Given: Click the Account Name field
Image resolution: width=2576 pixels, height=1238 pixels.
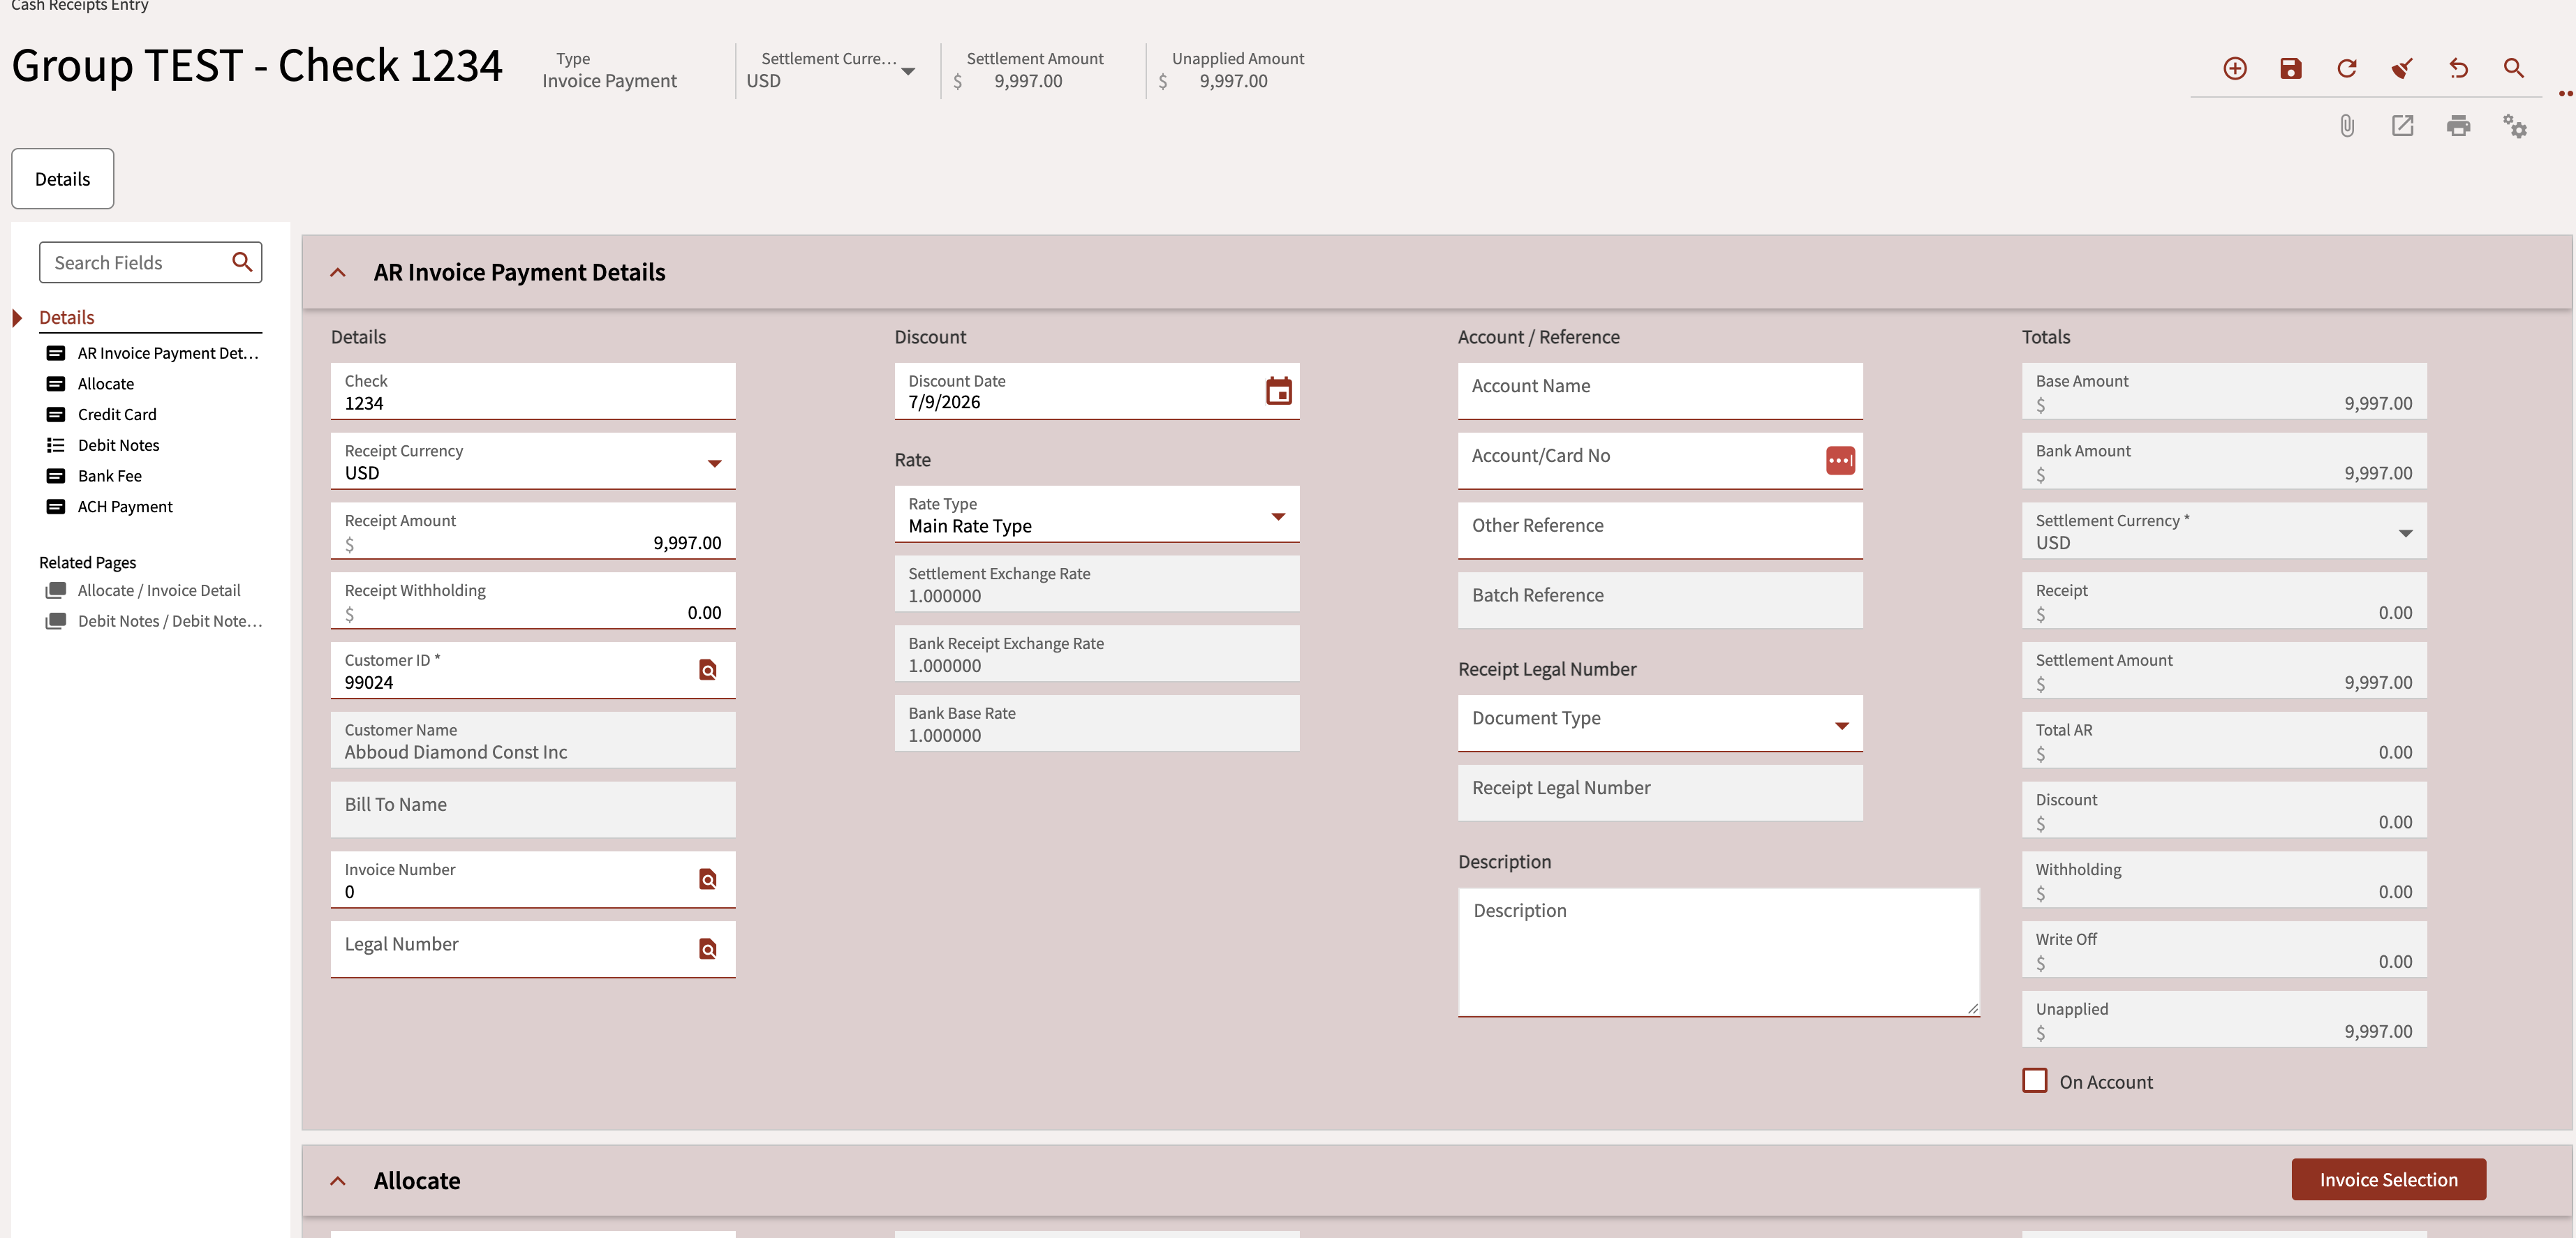Looking at the screenshot, I should click(x=1660, y=391).
